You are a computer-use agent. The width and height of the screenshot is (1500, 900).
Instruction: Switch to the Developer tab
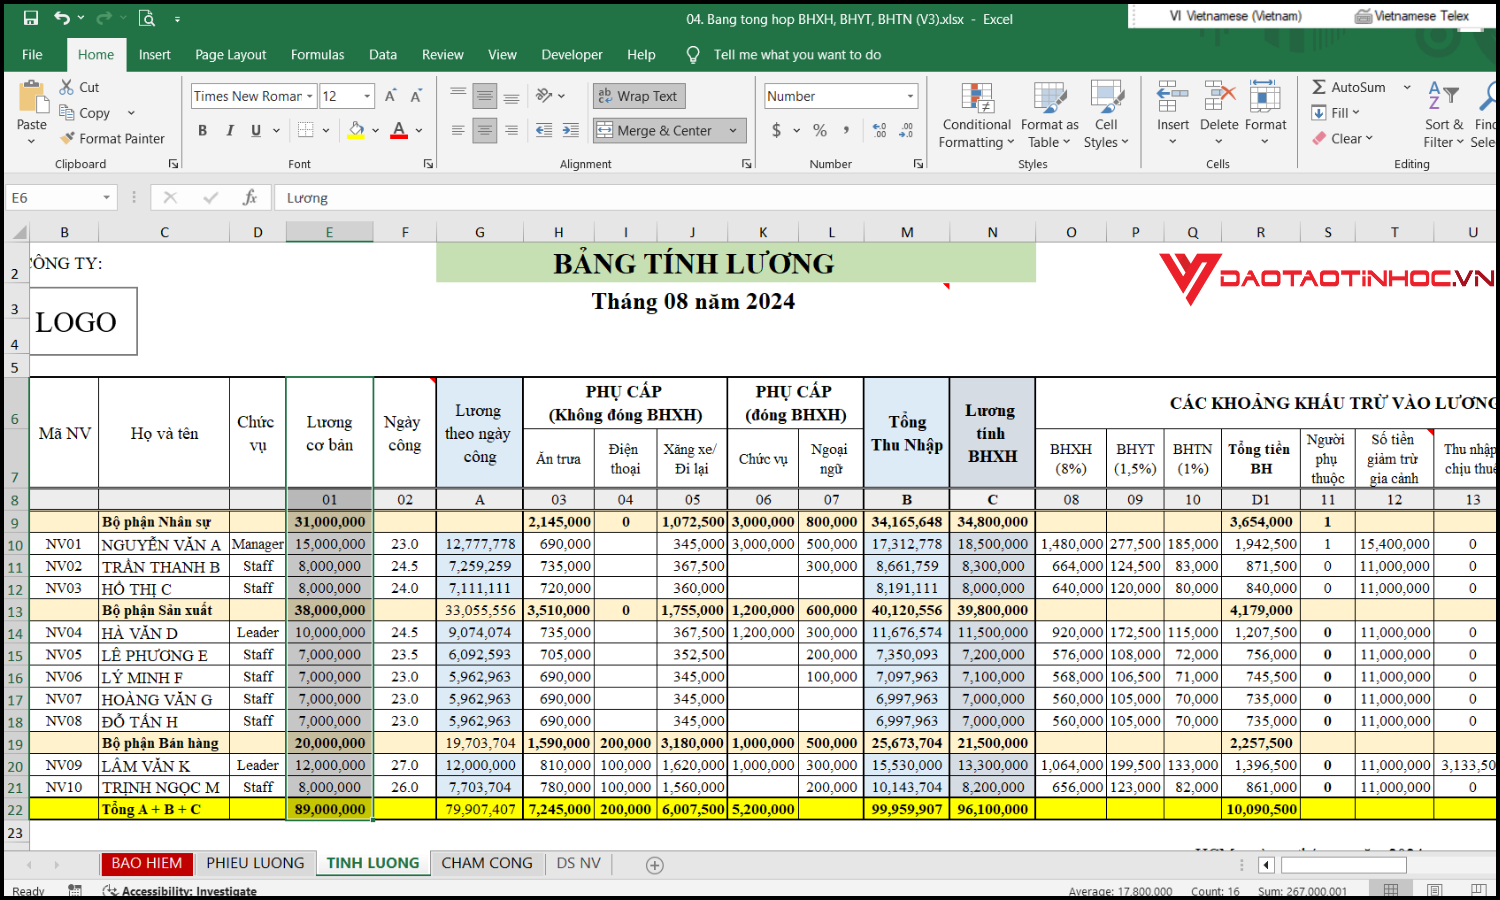(572, 55)
